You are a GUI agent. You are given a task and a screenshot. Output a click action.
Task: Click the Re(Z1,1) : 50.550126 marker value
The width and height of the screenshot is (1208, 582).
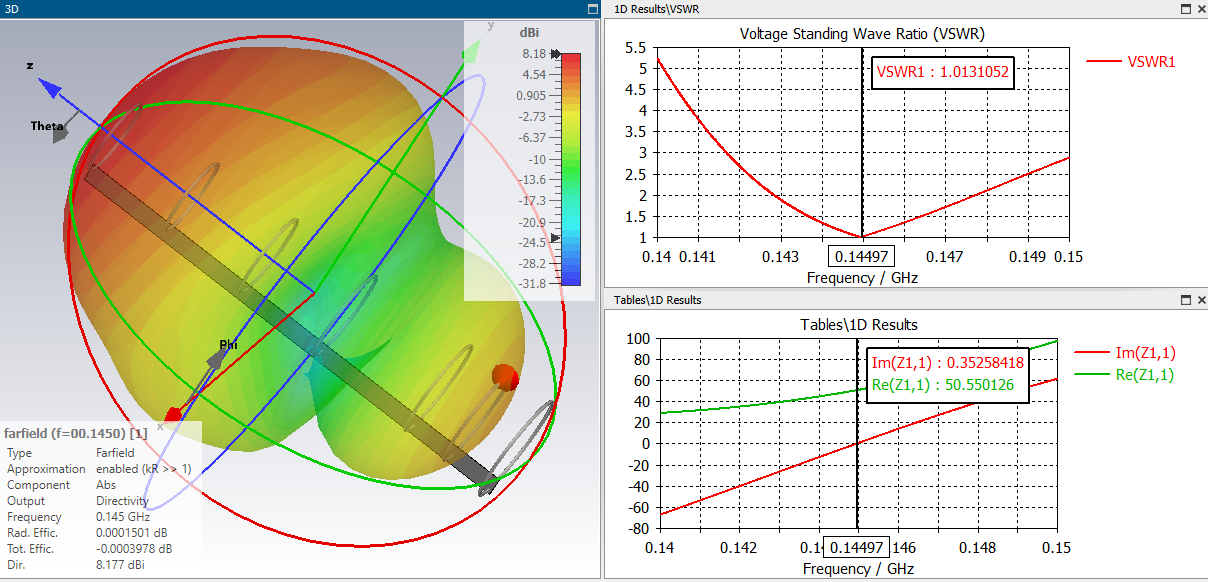click(943, 384)
